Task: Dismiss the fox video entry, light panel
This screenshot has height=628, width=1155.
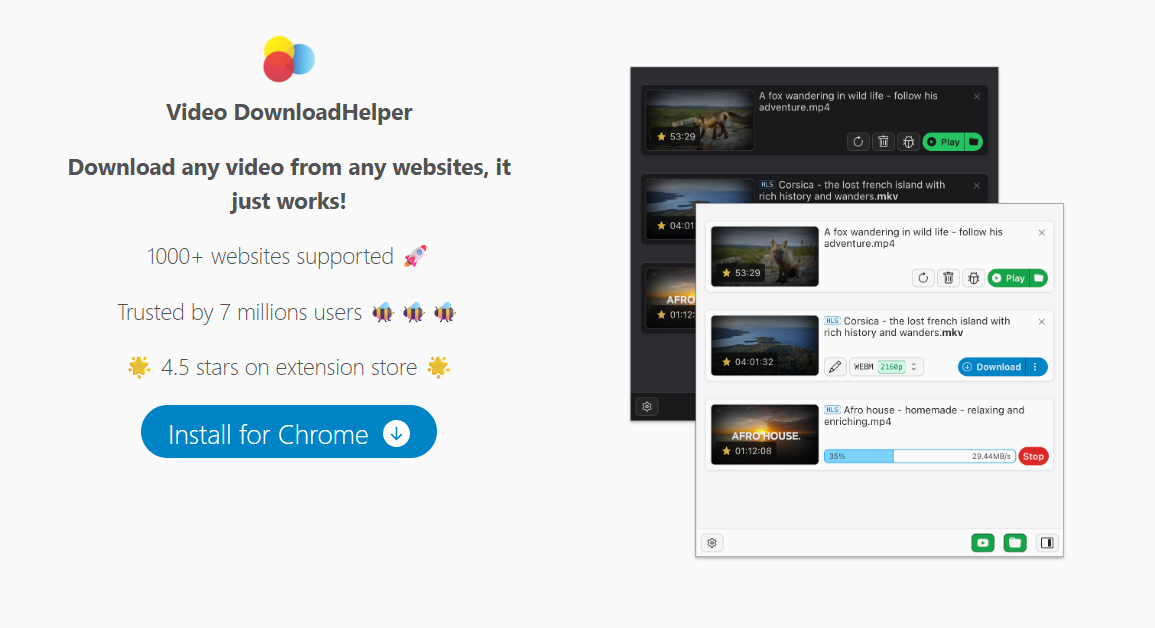Action: click(x=1042, y=233)
